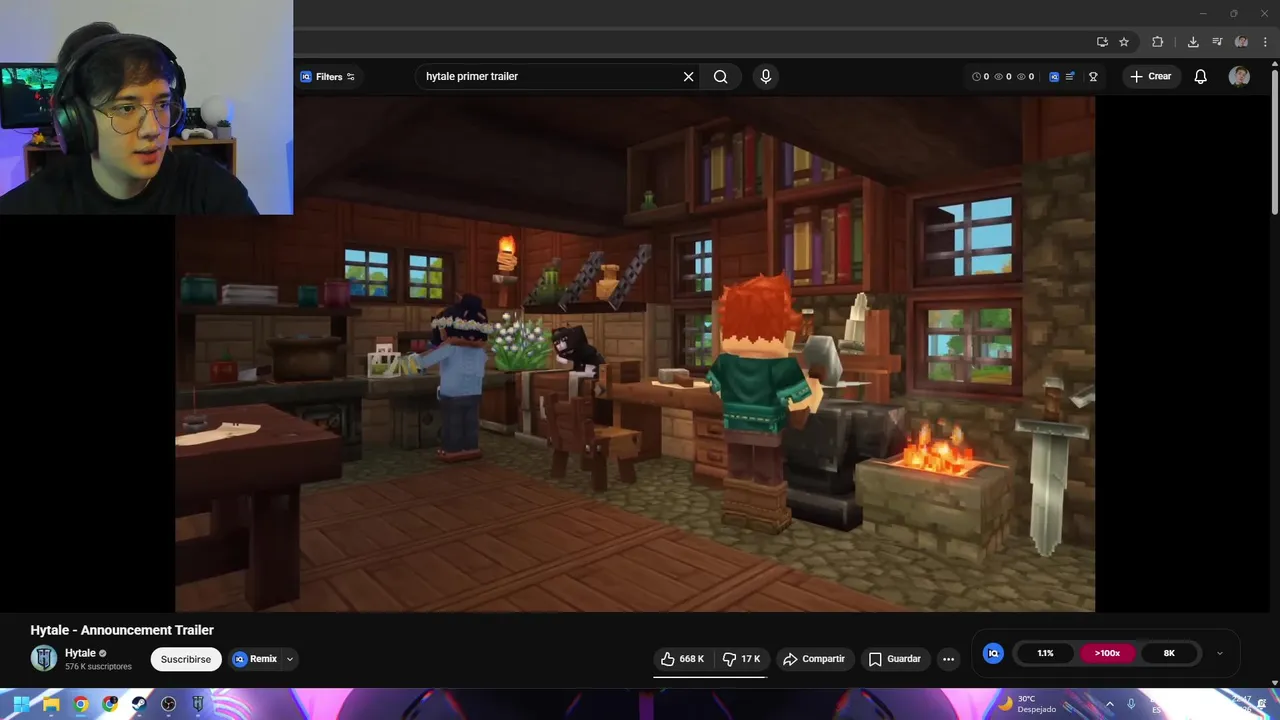
Task: Open the browser extensions puzzle icon
Action: 1158,42
